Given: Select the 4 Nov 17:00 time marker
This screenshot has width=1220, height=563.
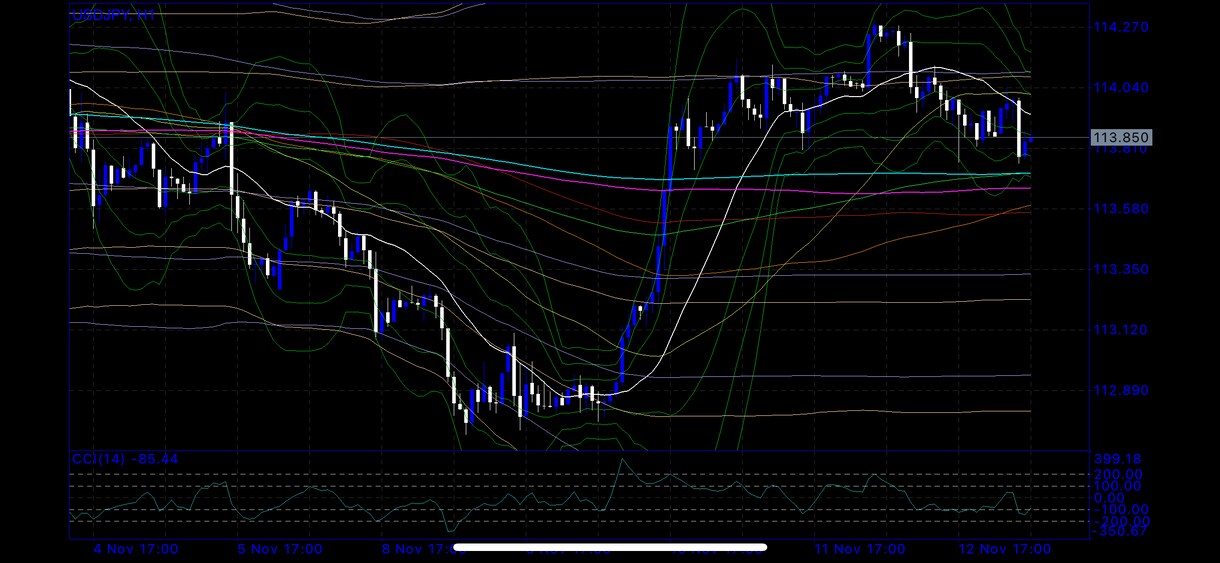Looking at the screenshot, I should tap(135, 549).
